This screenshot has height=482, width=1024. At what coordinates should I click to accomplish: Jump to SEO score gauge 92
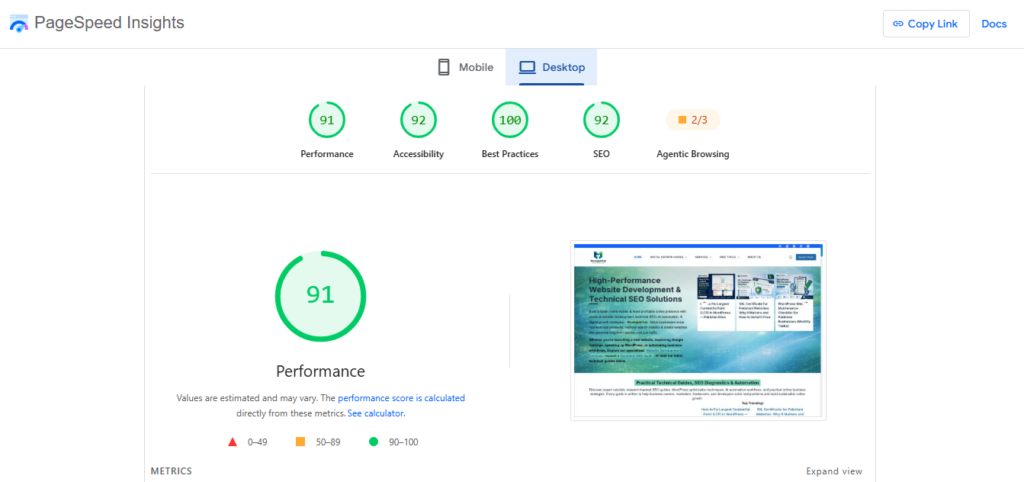coord(601,120)
